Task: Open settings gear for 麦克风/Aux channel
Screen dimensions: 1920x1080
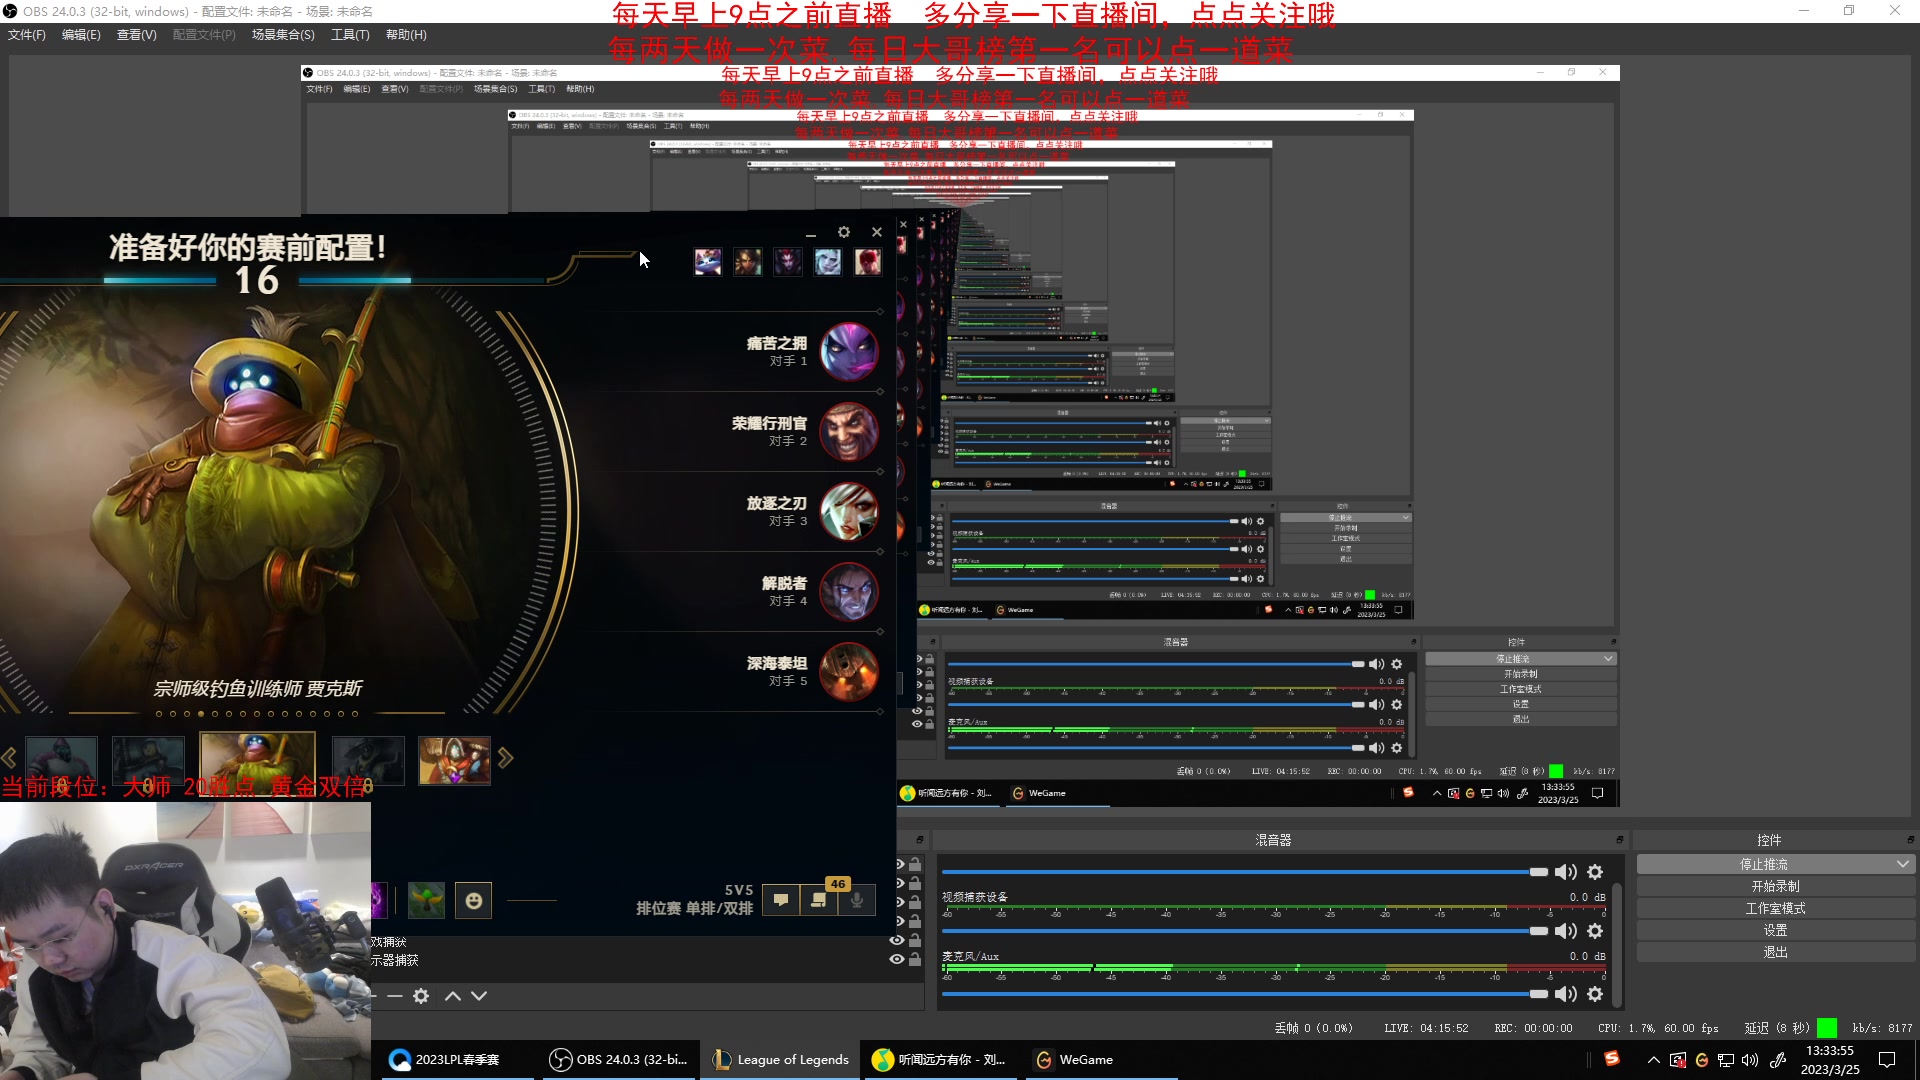Action: (x=1595, y=994)
